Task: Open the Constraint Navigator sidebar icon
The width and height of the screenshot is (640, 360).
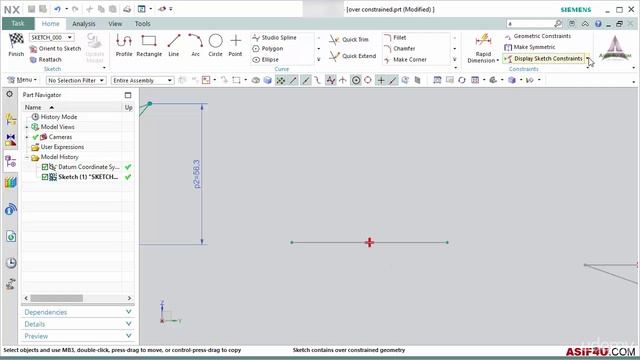Action: [x=11, y=140]
